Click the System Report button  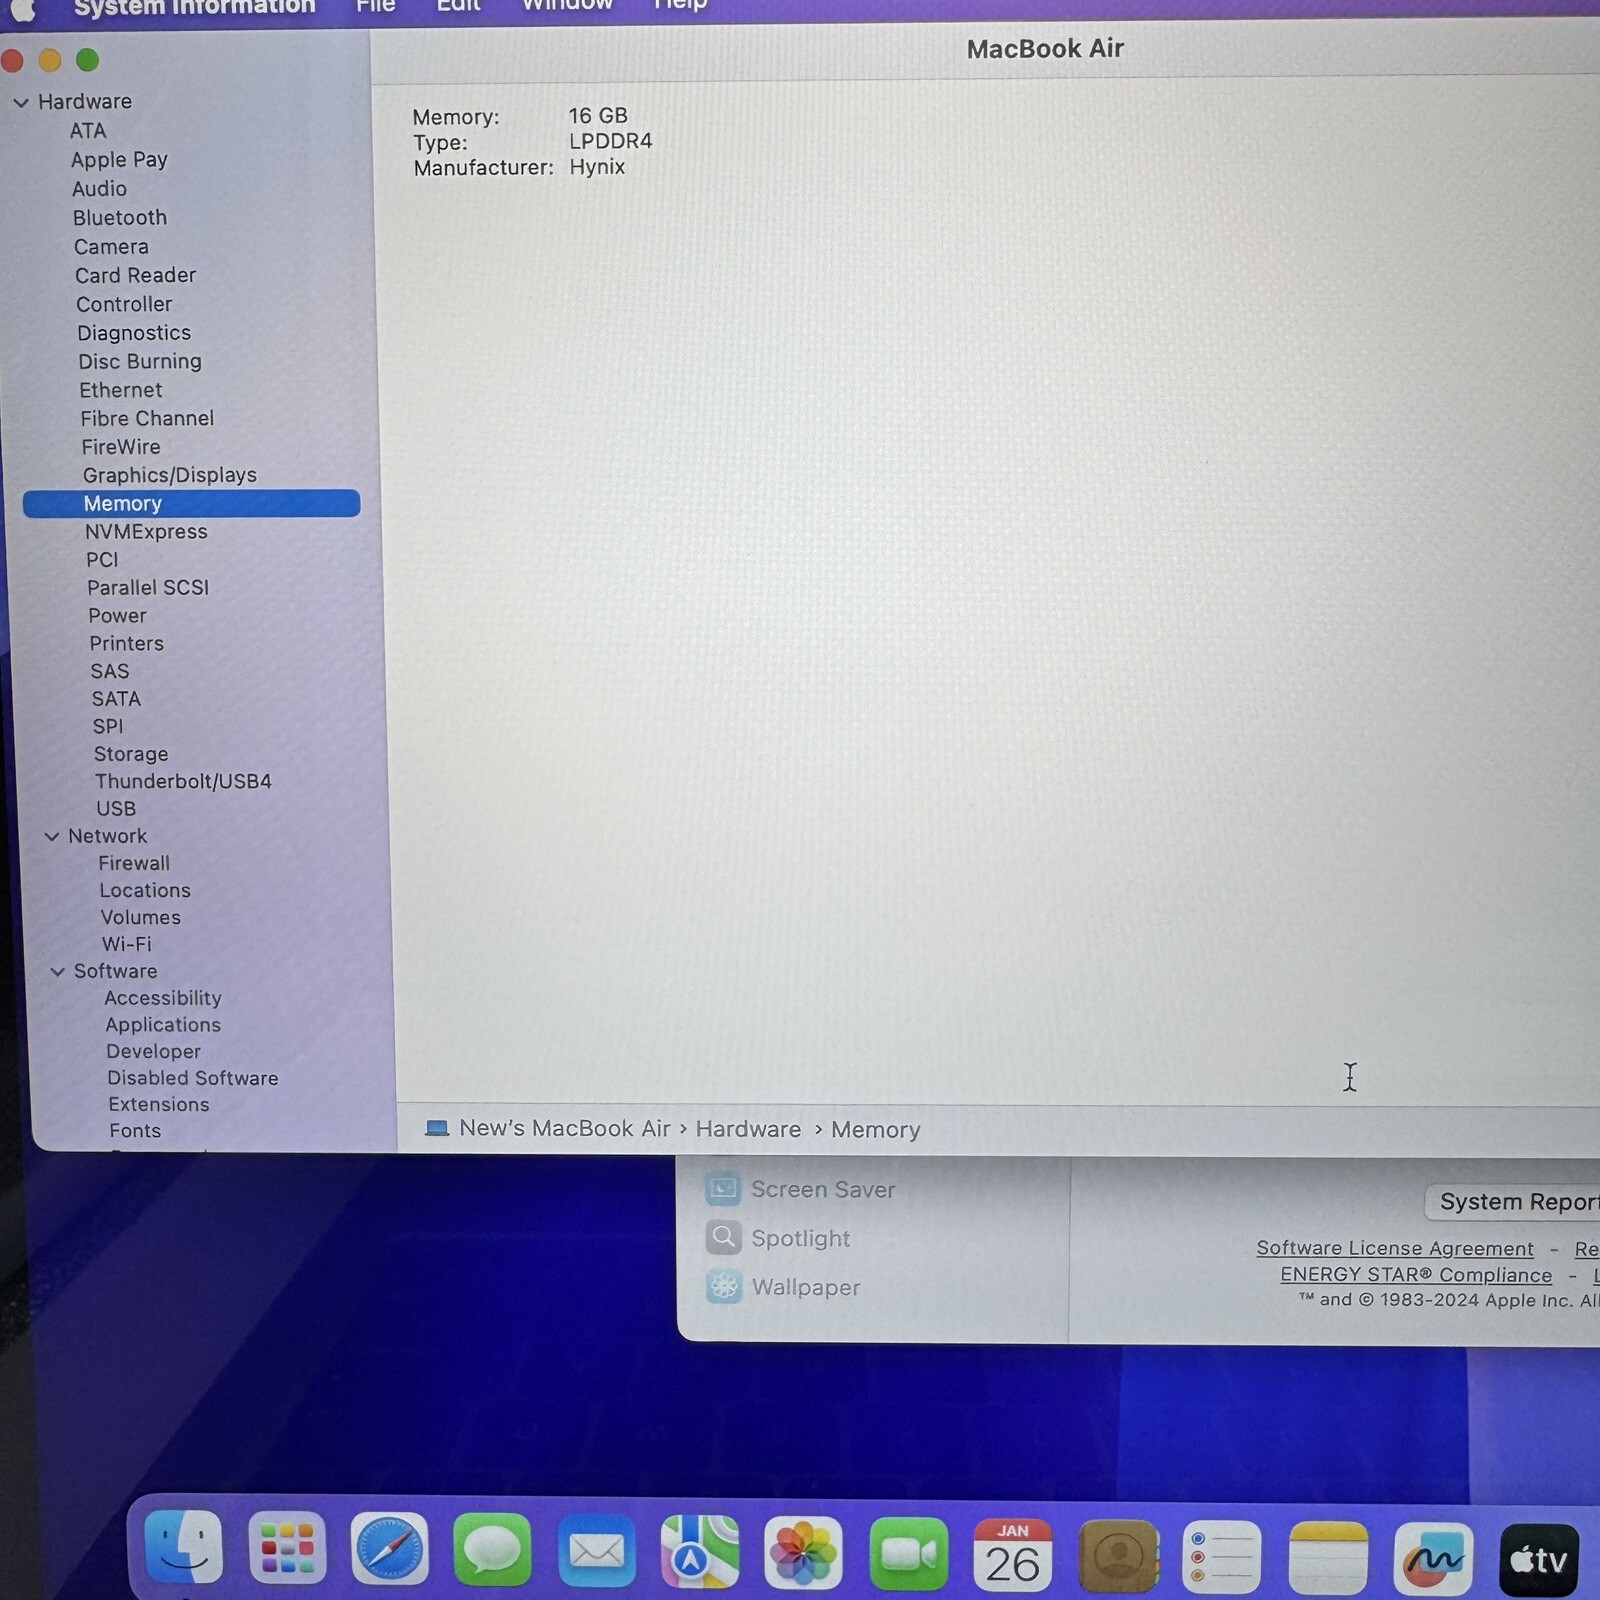pyautogui.click(x=1514, y=1201)
